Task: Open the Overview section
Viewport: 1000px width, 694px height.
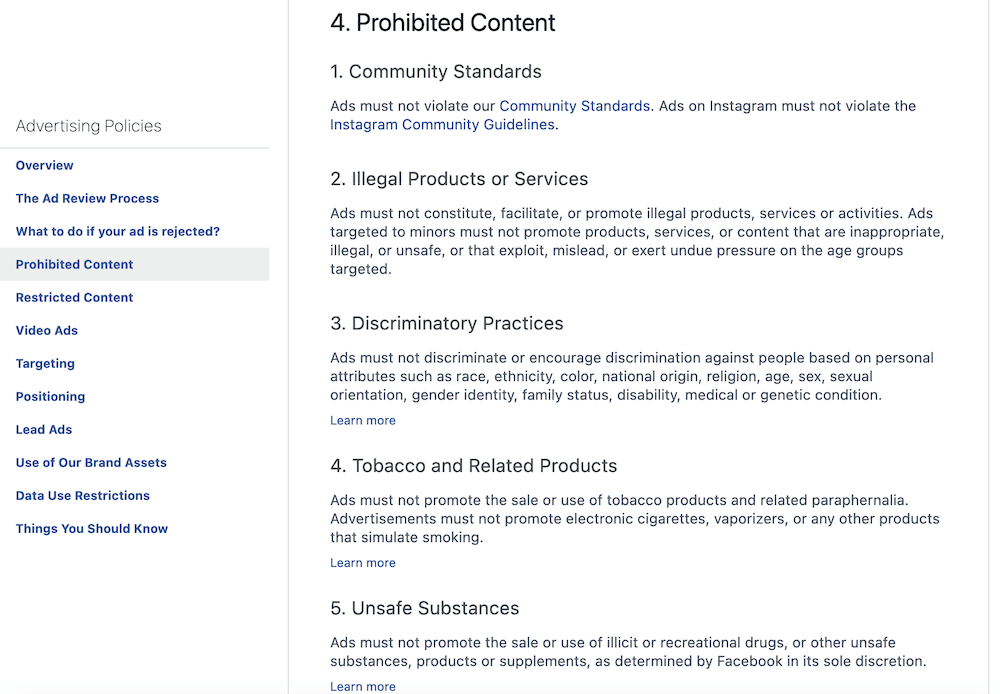Action: [x=44, y=165]
